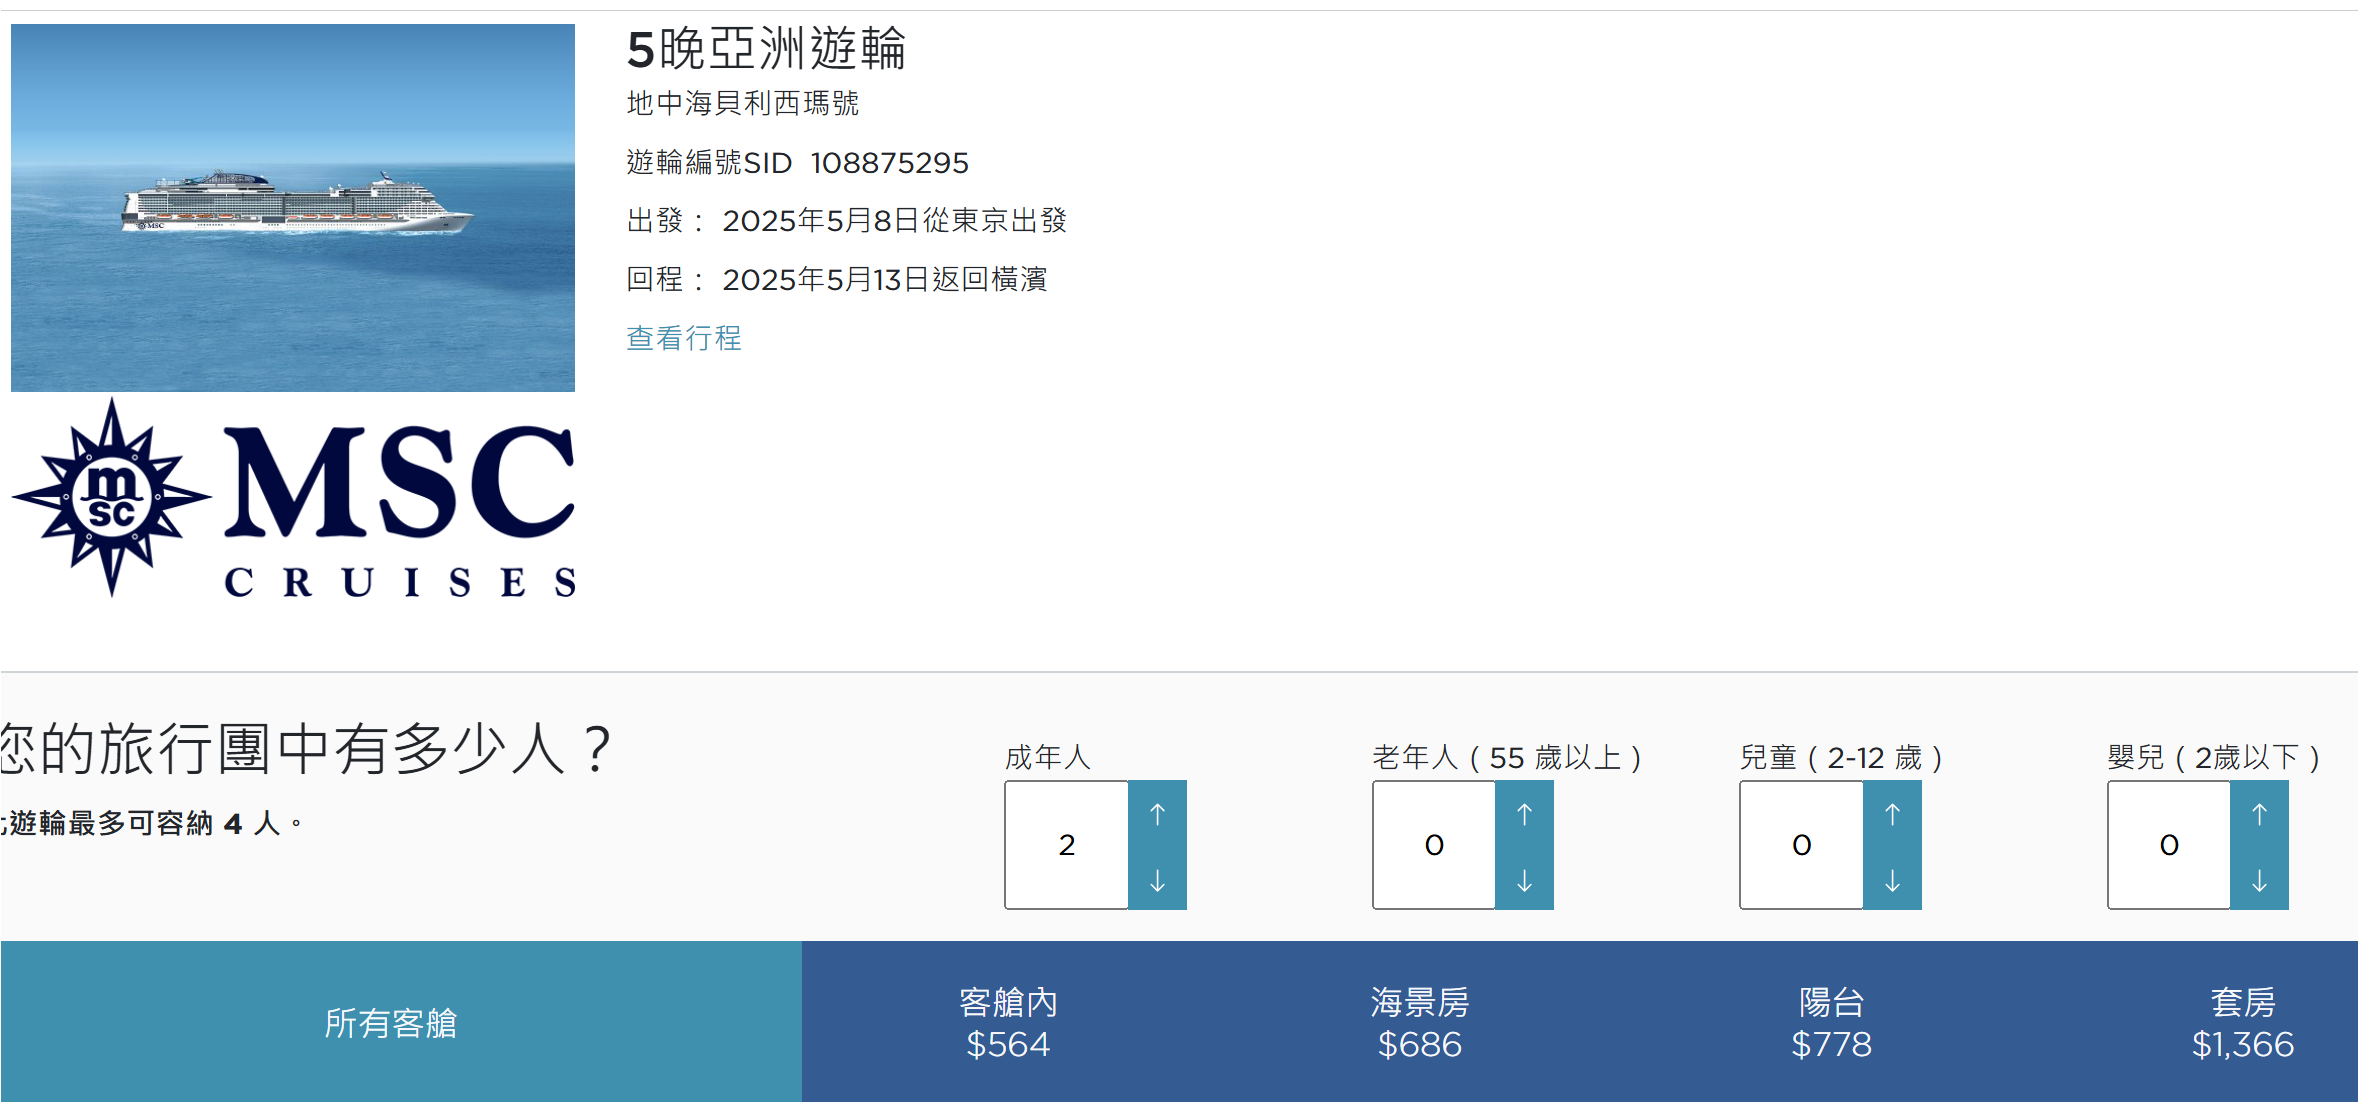Increase children (2-12 歲) count up arrow
Viewport: 2359px width, 1103px height.
[1892, 814]
